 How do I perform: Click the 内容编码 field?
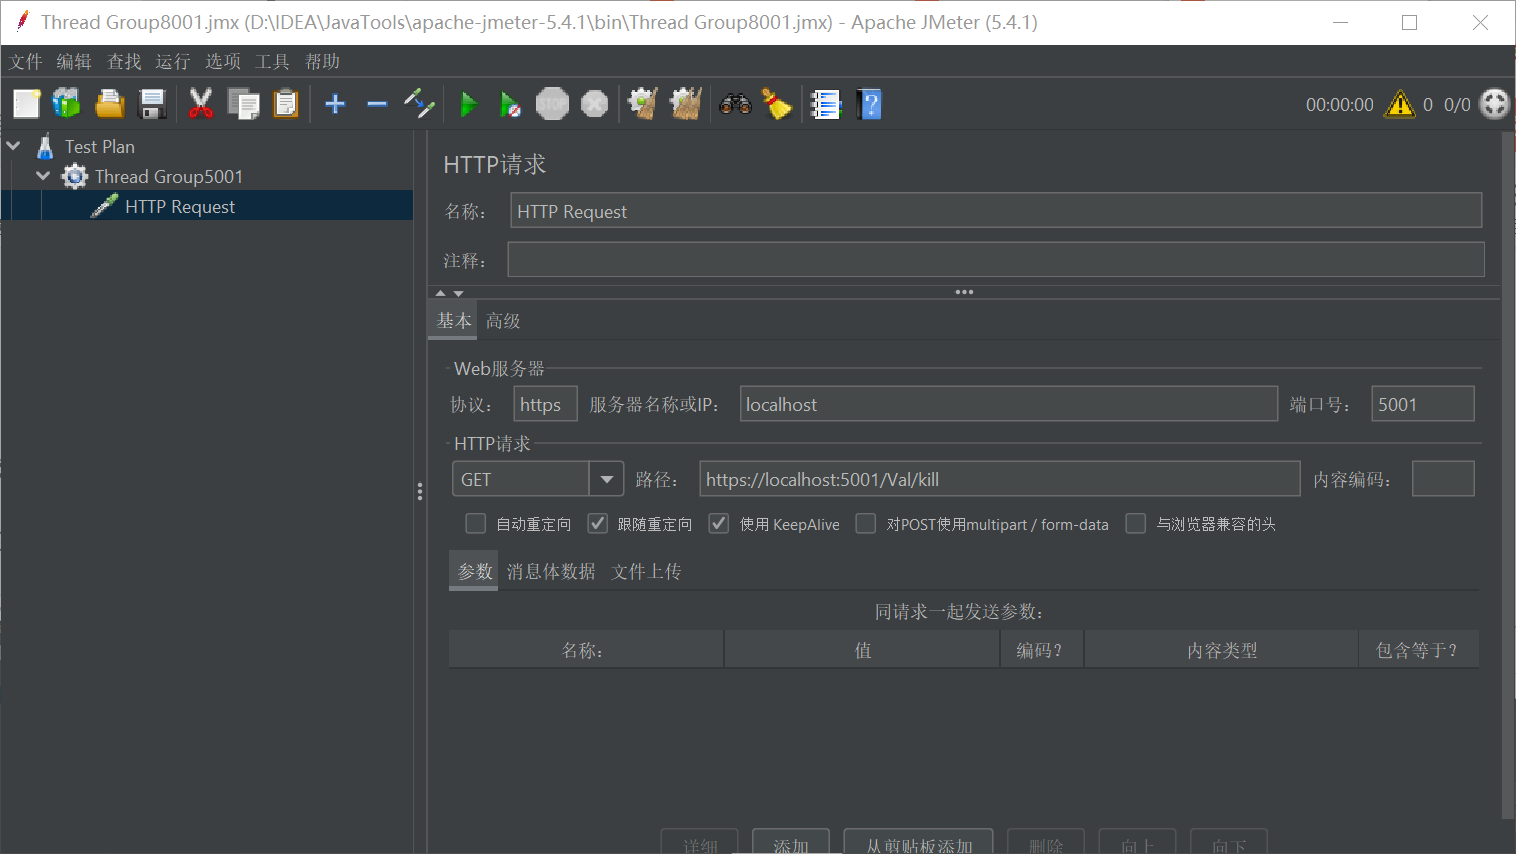(x=1443, y=479)
